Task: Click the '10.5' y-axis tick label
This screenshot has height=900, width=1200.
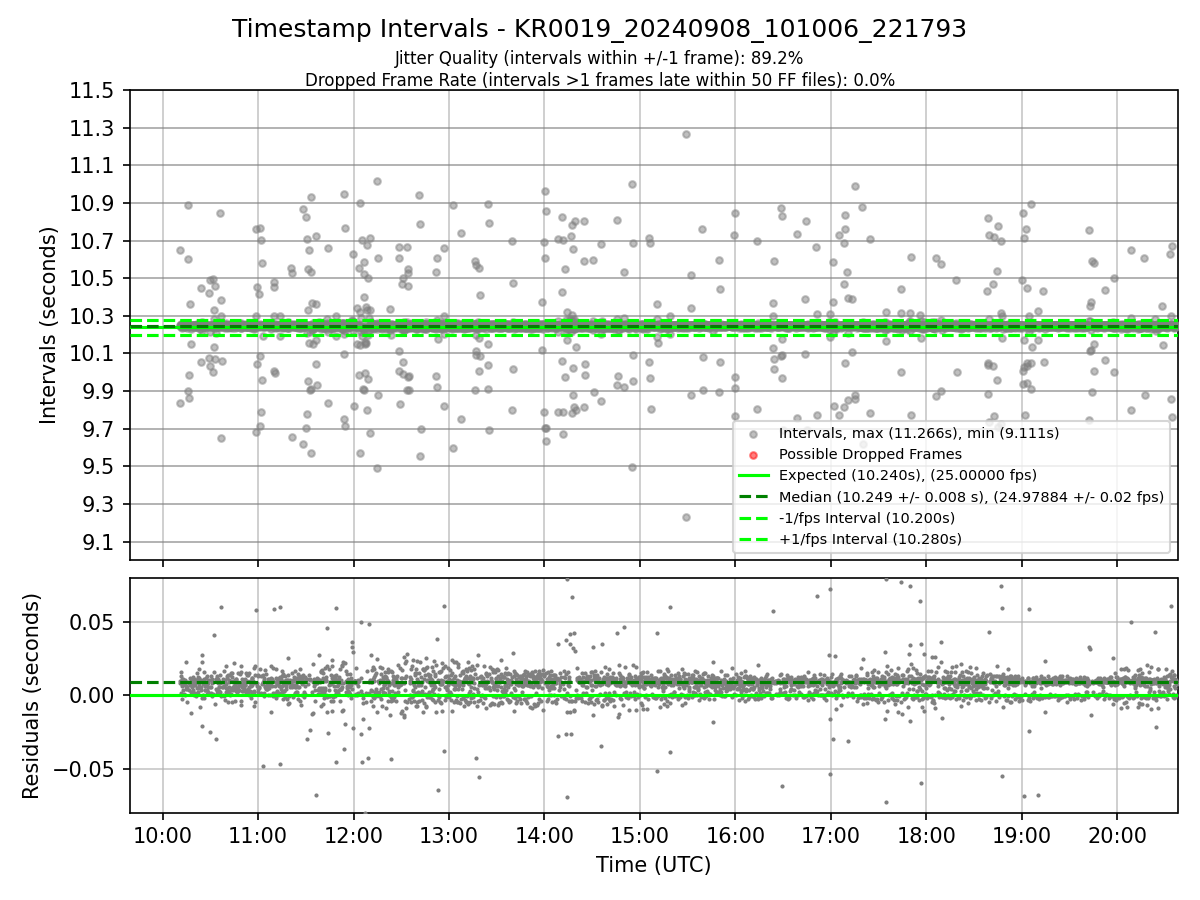Action: point(93,279)
